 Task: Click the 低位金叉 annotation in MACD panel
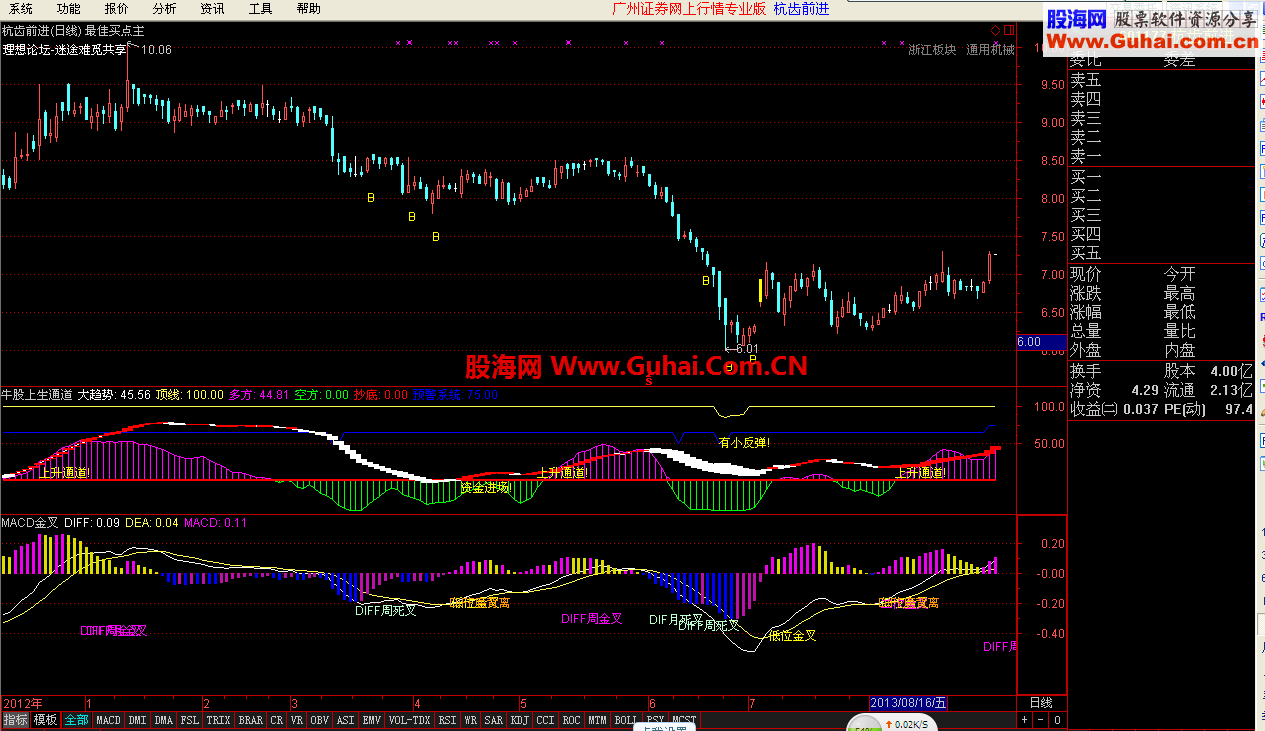[x=792, y=635]
